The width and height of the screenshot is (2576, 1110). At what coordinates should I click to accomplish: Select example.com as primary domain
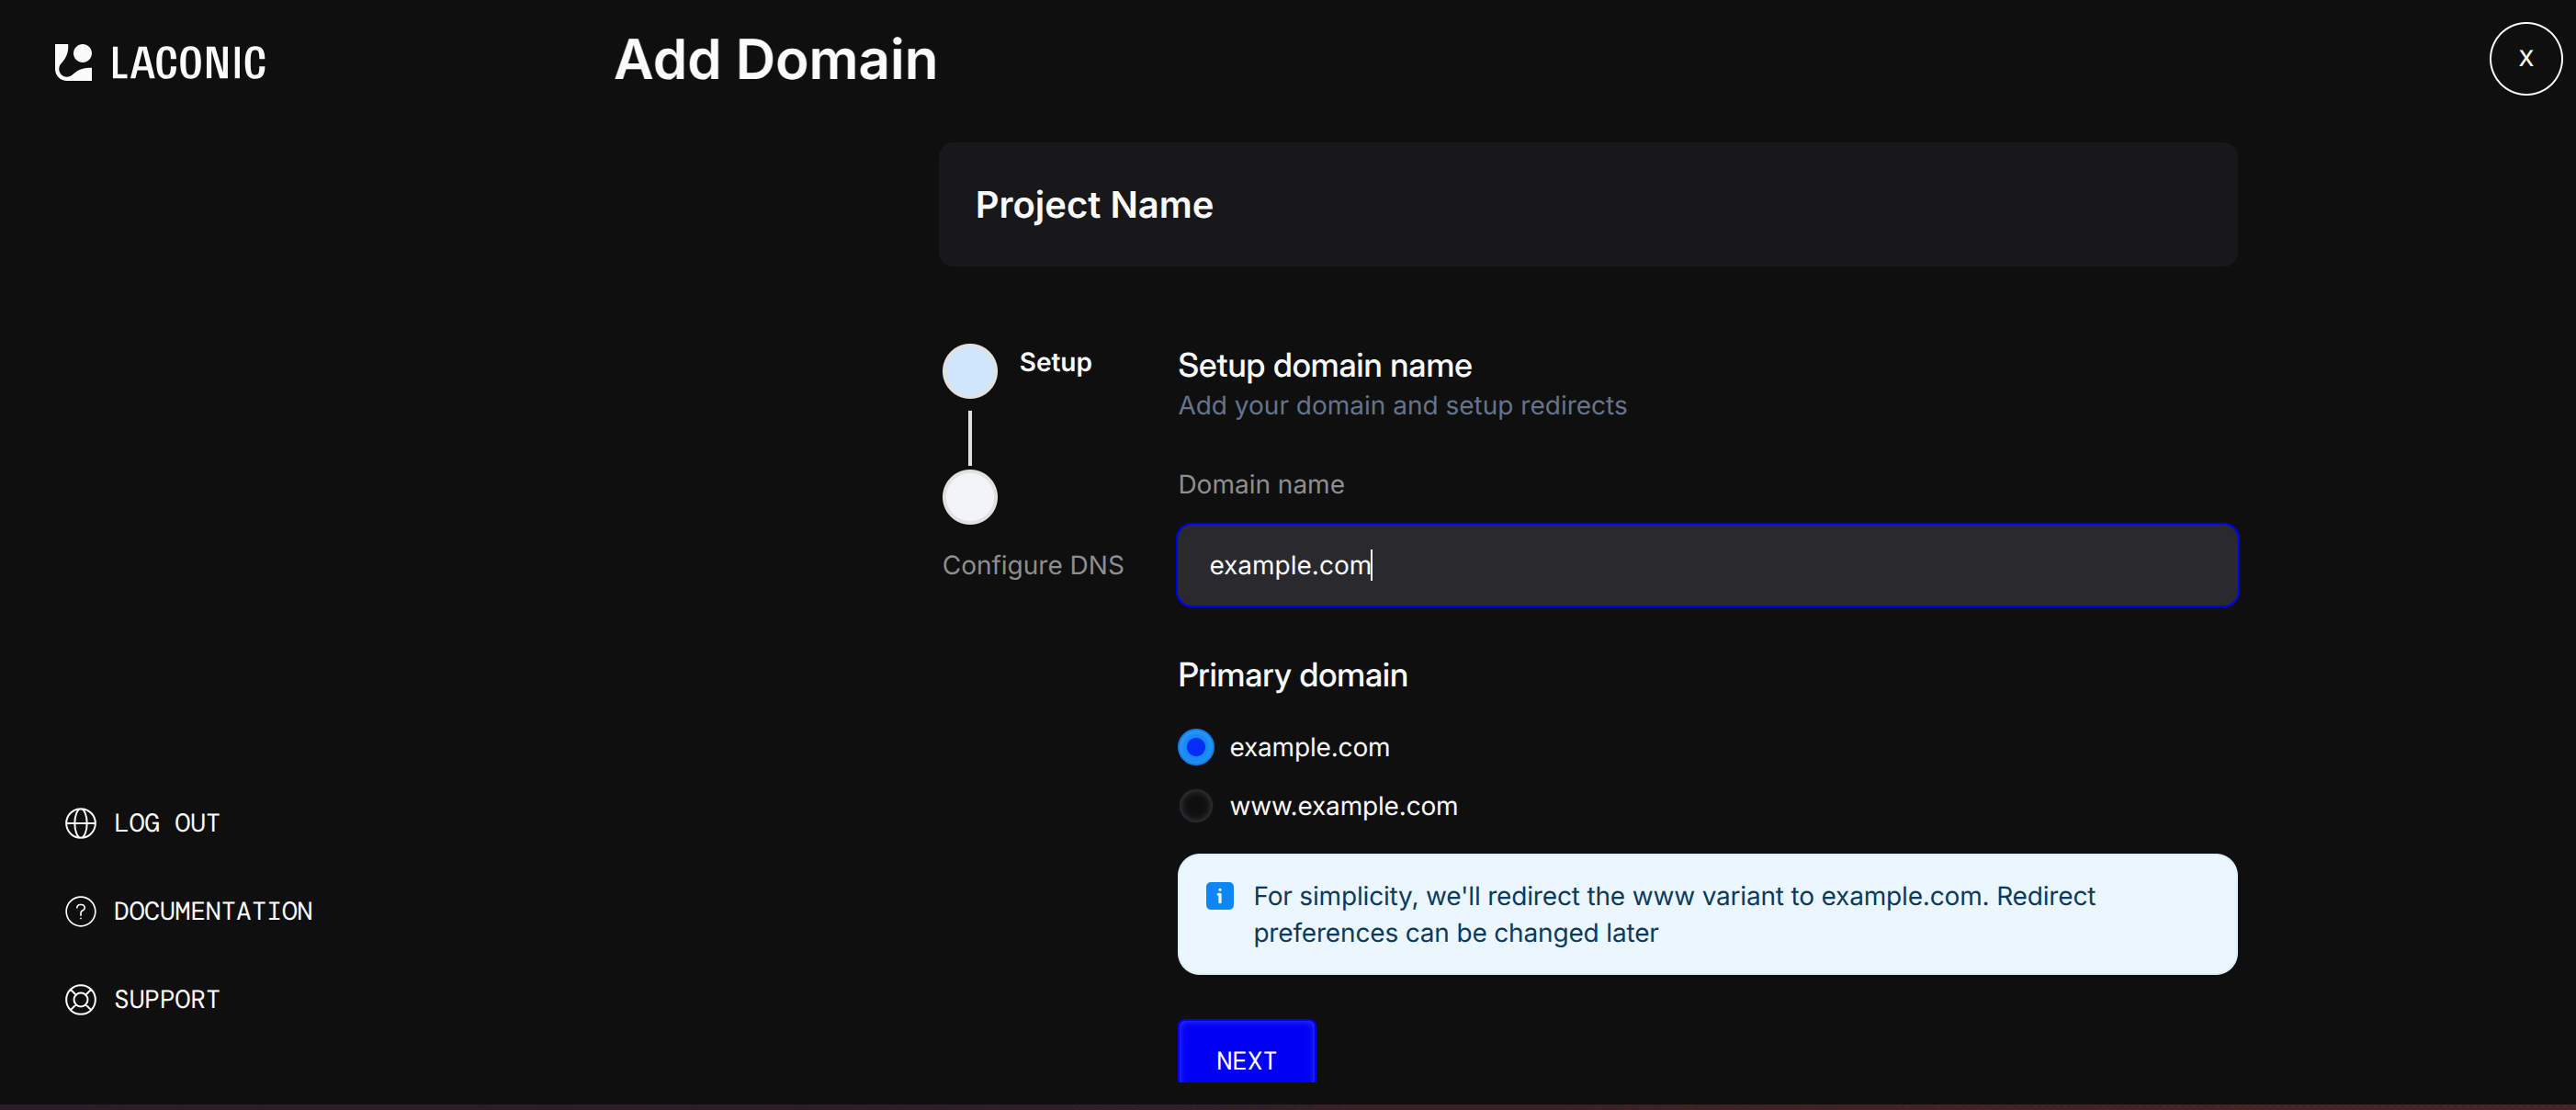(1195, 747)
